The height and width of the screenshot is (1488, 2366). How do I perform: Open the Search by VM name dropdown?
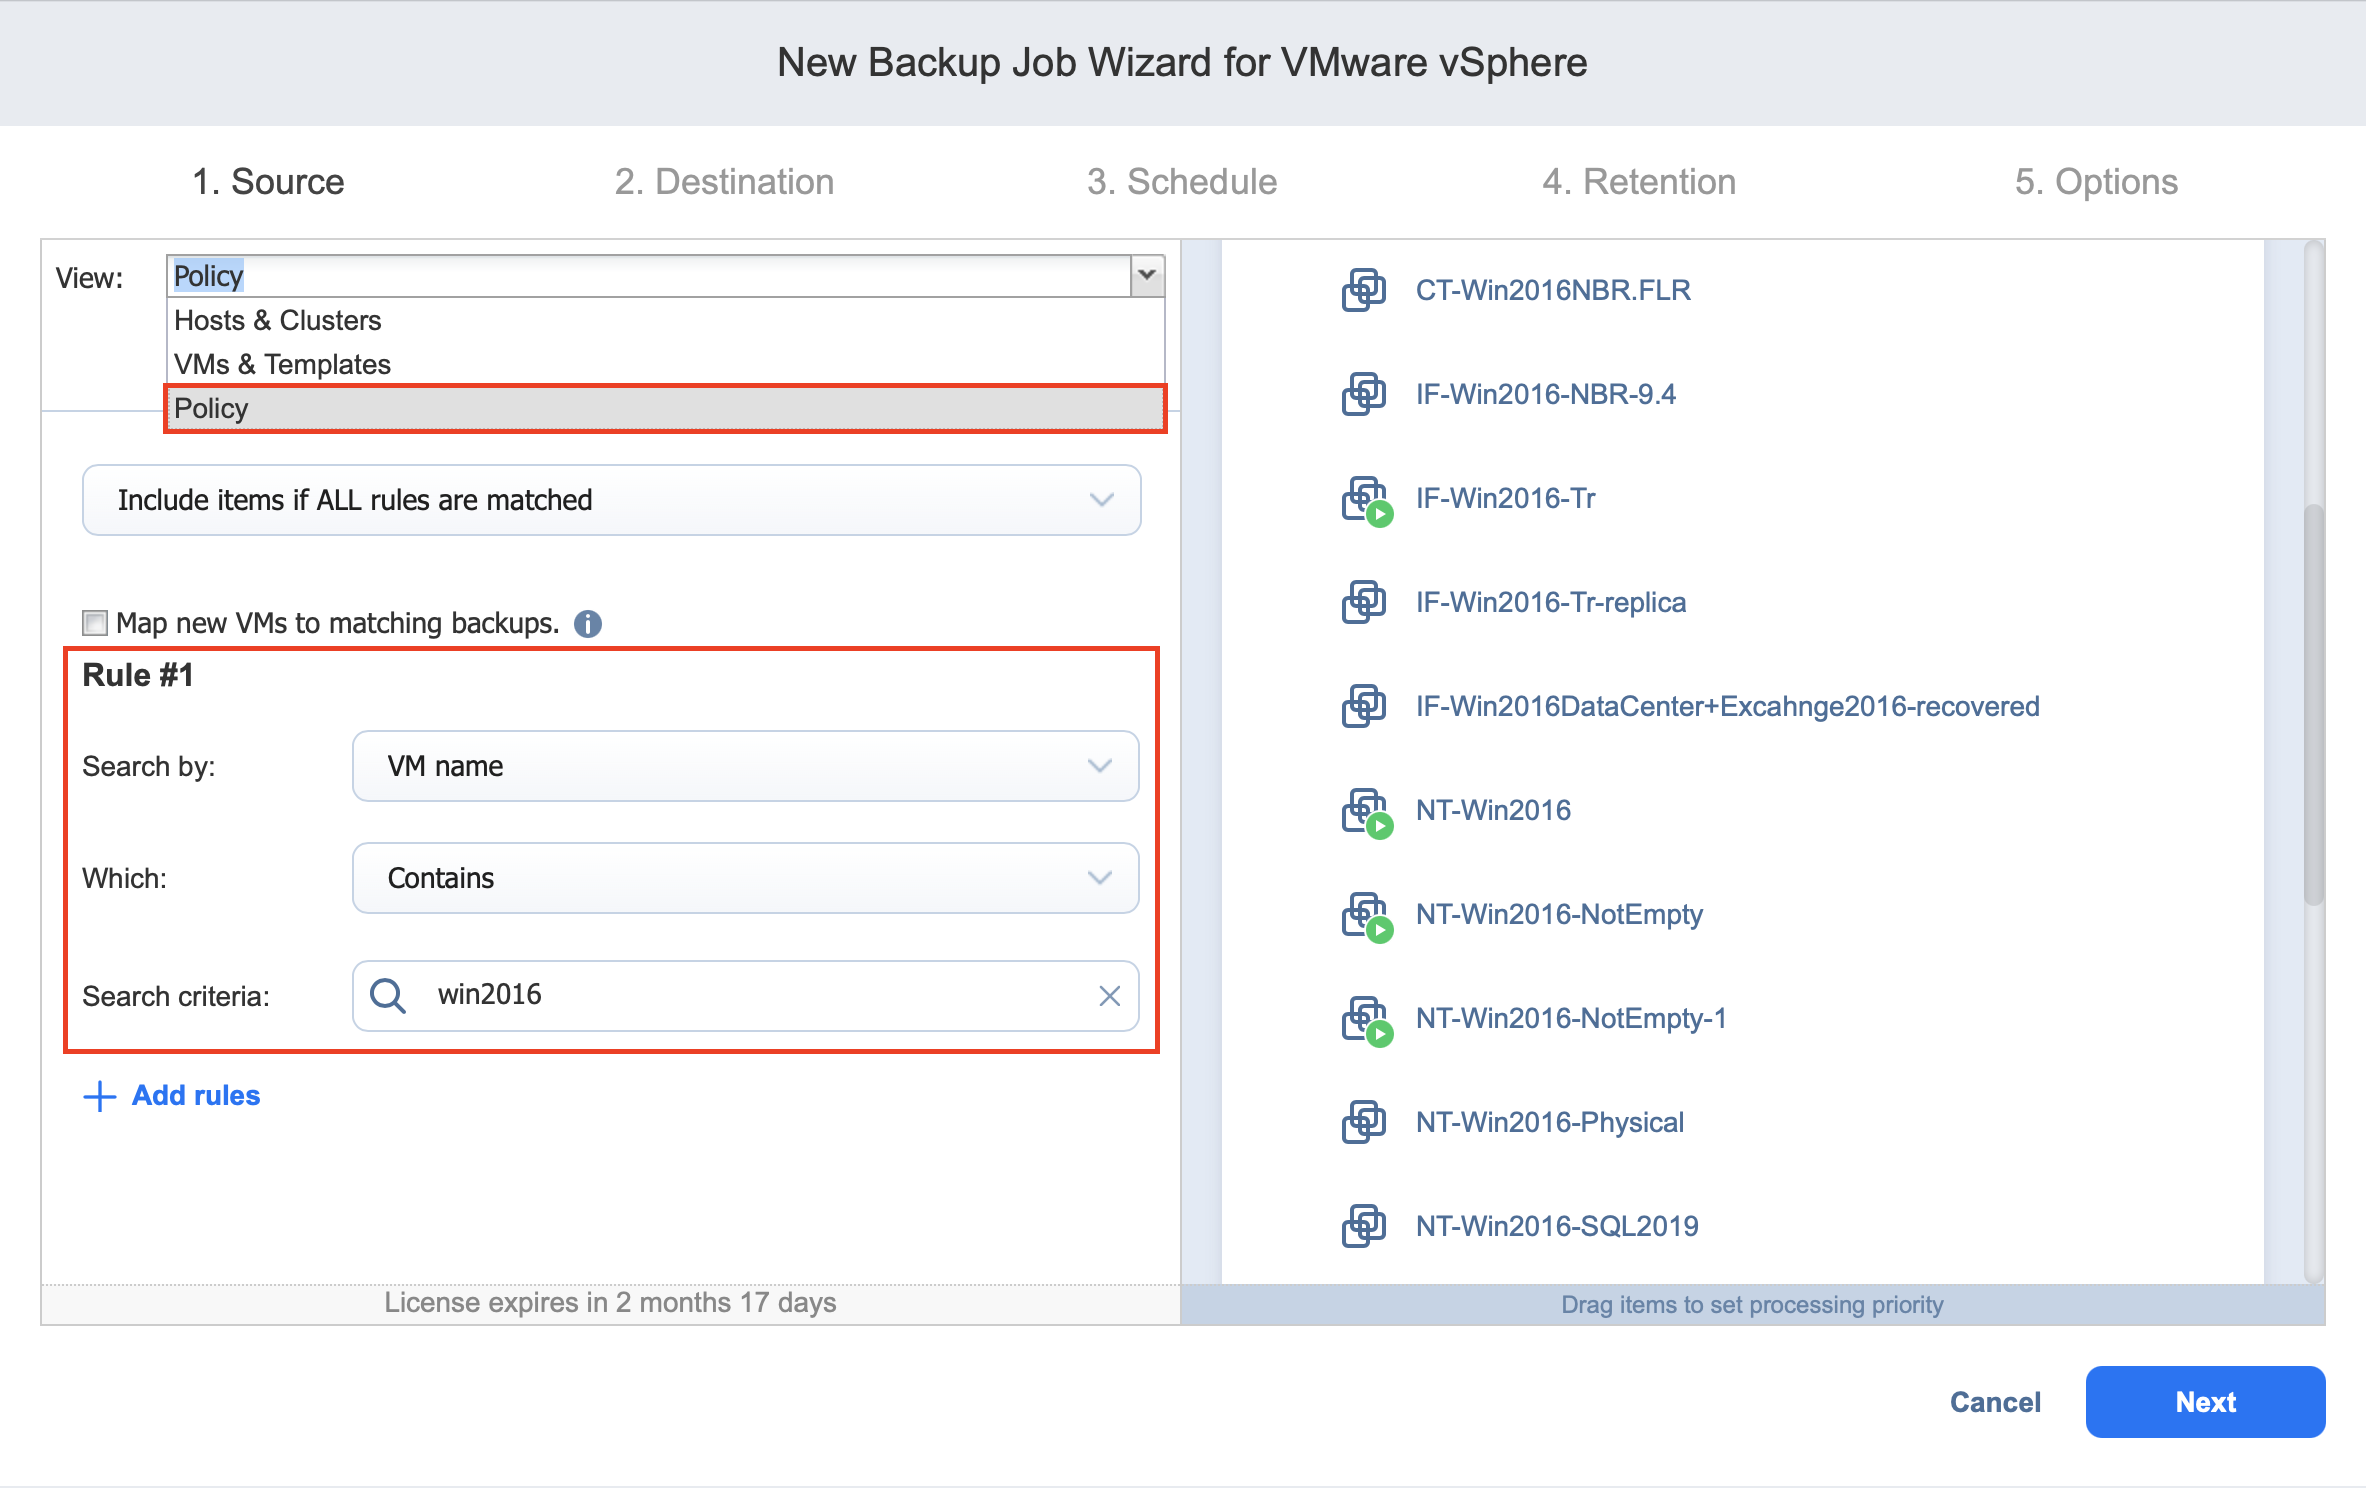click(745, 766)
